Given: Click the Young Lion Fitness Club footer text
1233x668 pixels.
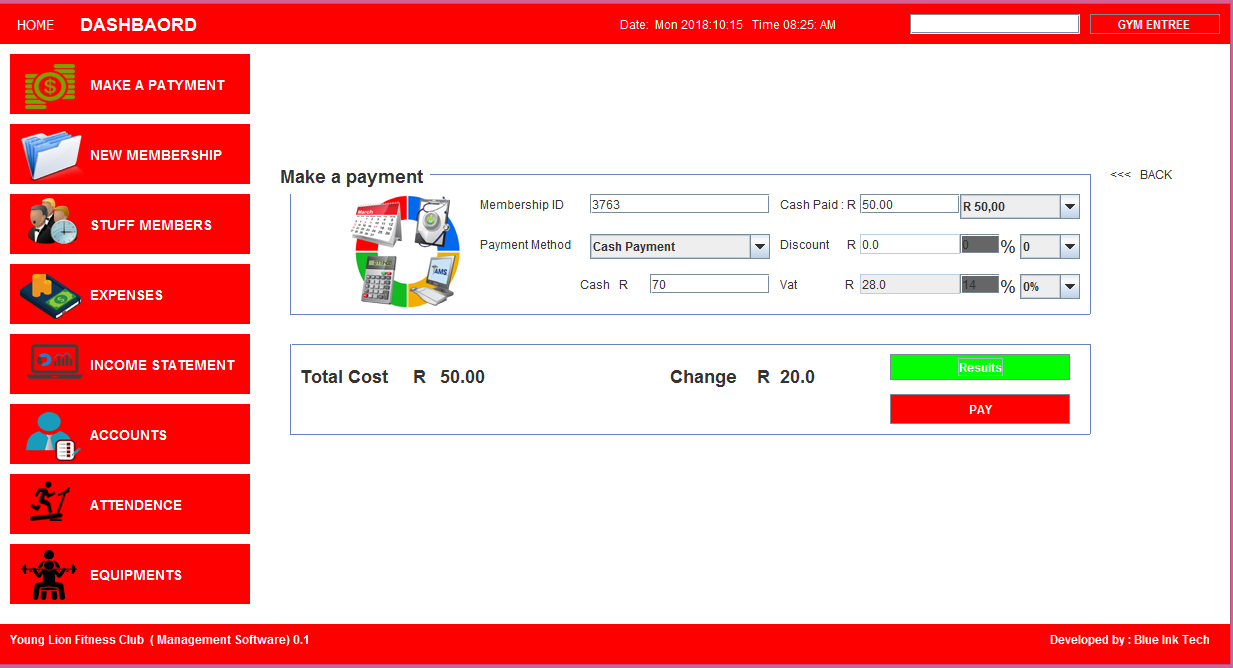Looking at the screenshot, I should [x=160, y=640].
